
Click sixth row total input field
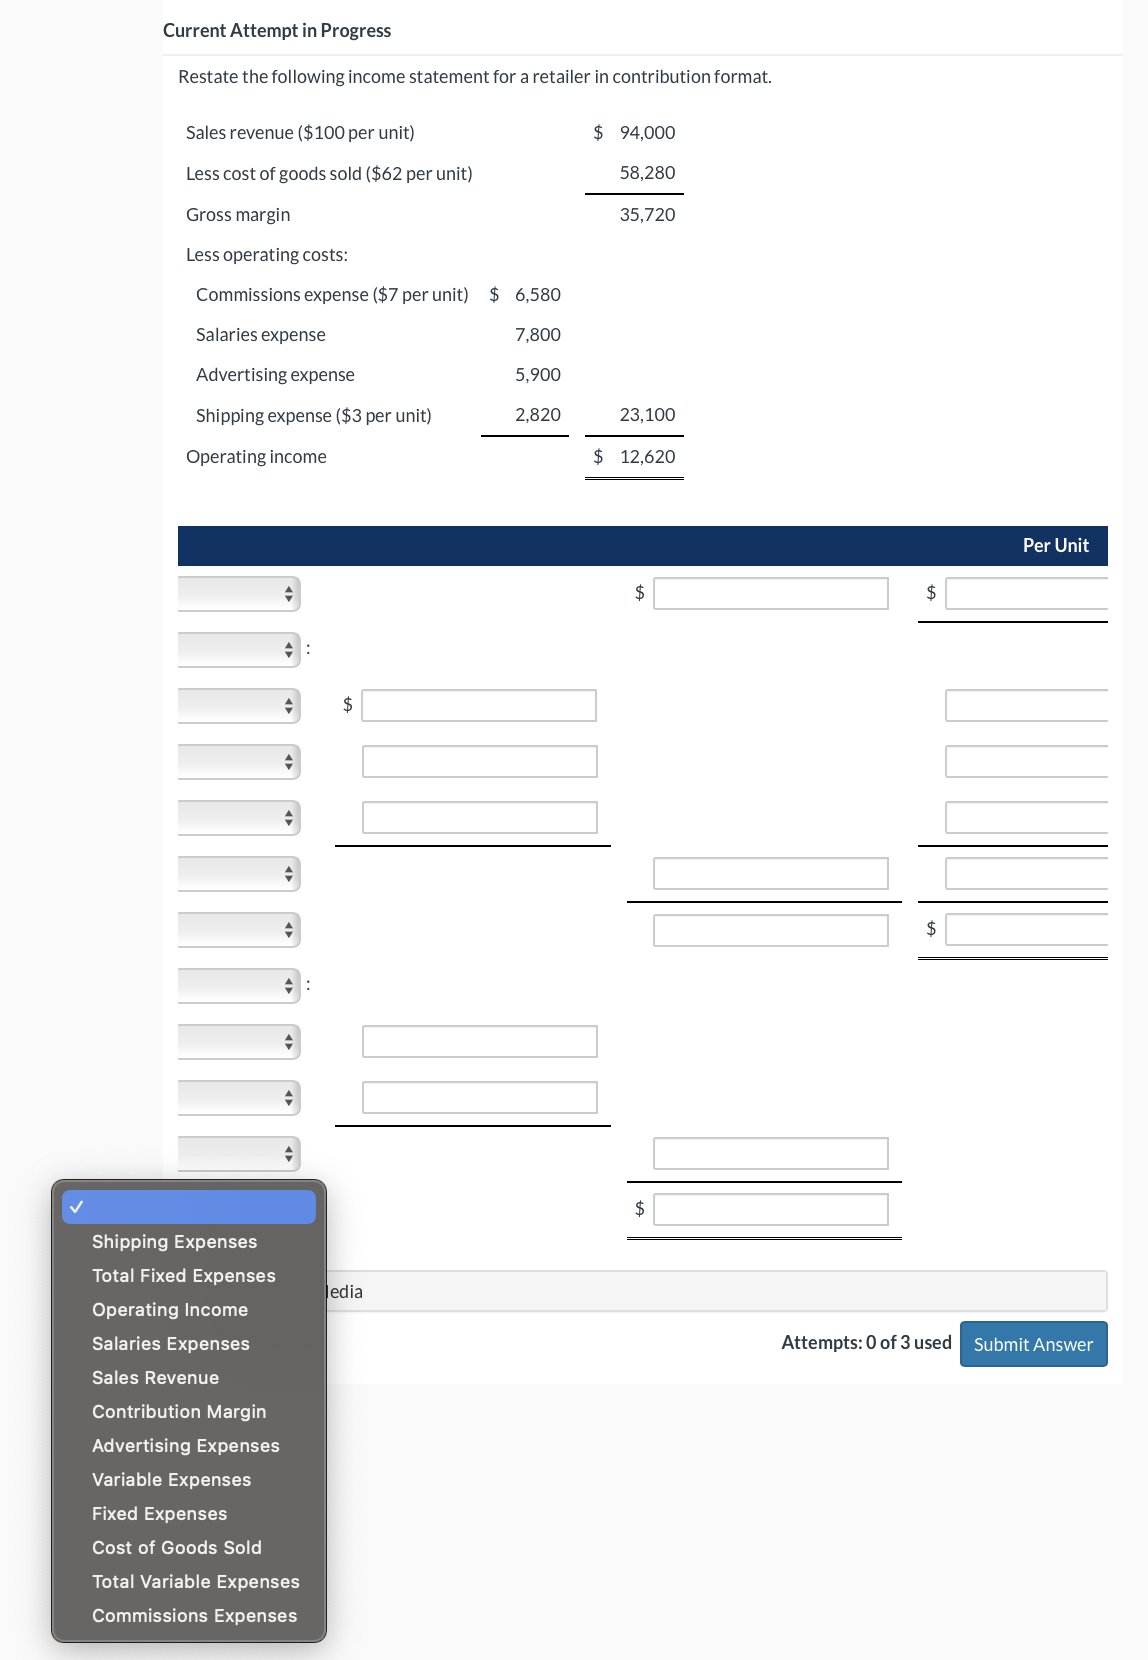pyautogui.click(x=771, y=873)
